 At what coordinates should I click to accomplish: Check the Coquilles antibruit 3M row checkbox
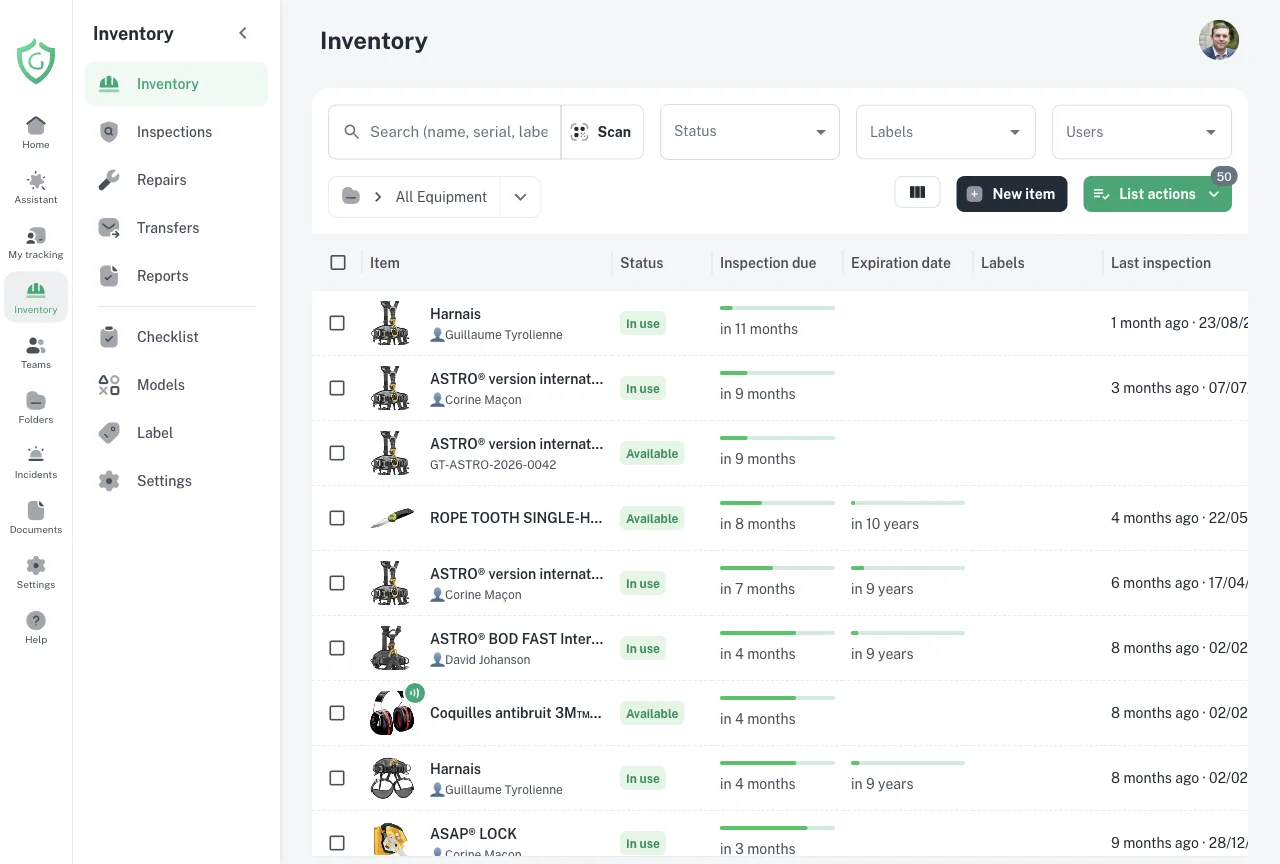pyautogui.click(x=337, y=713)
